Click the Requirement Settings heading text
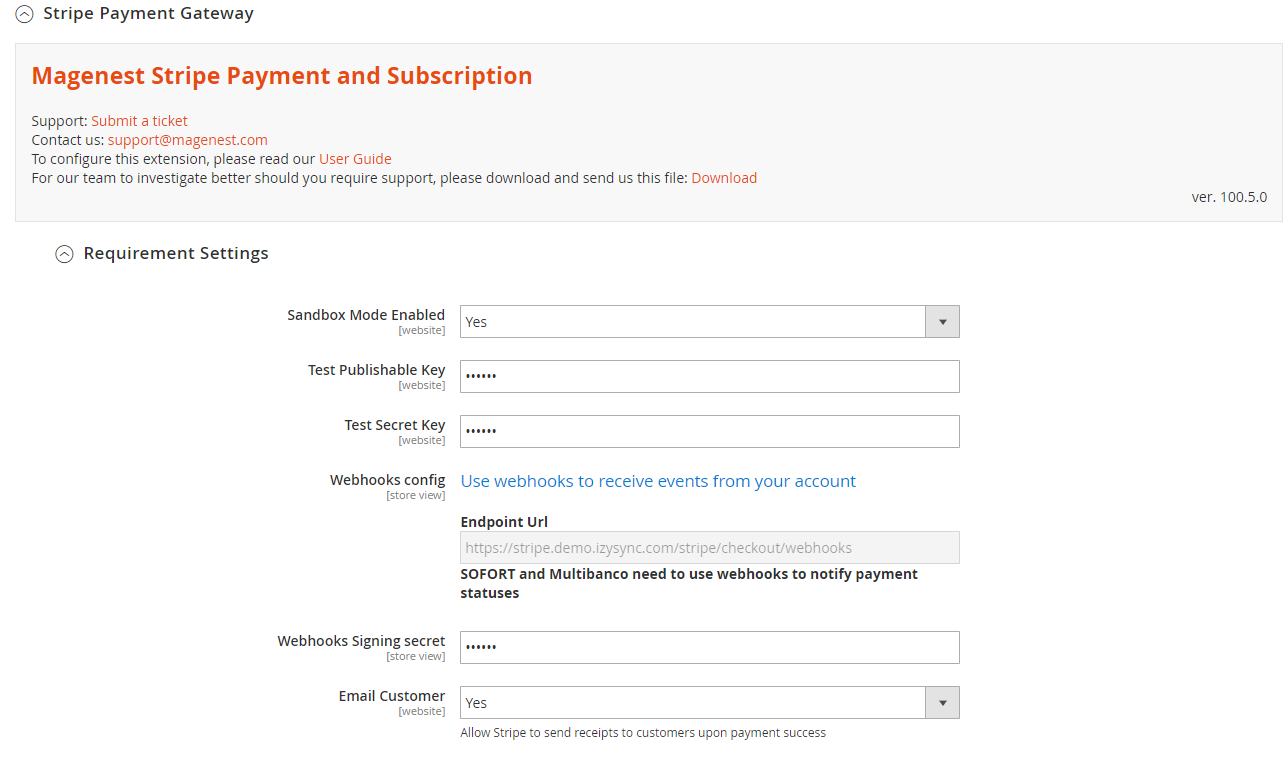 pos(176,254)
